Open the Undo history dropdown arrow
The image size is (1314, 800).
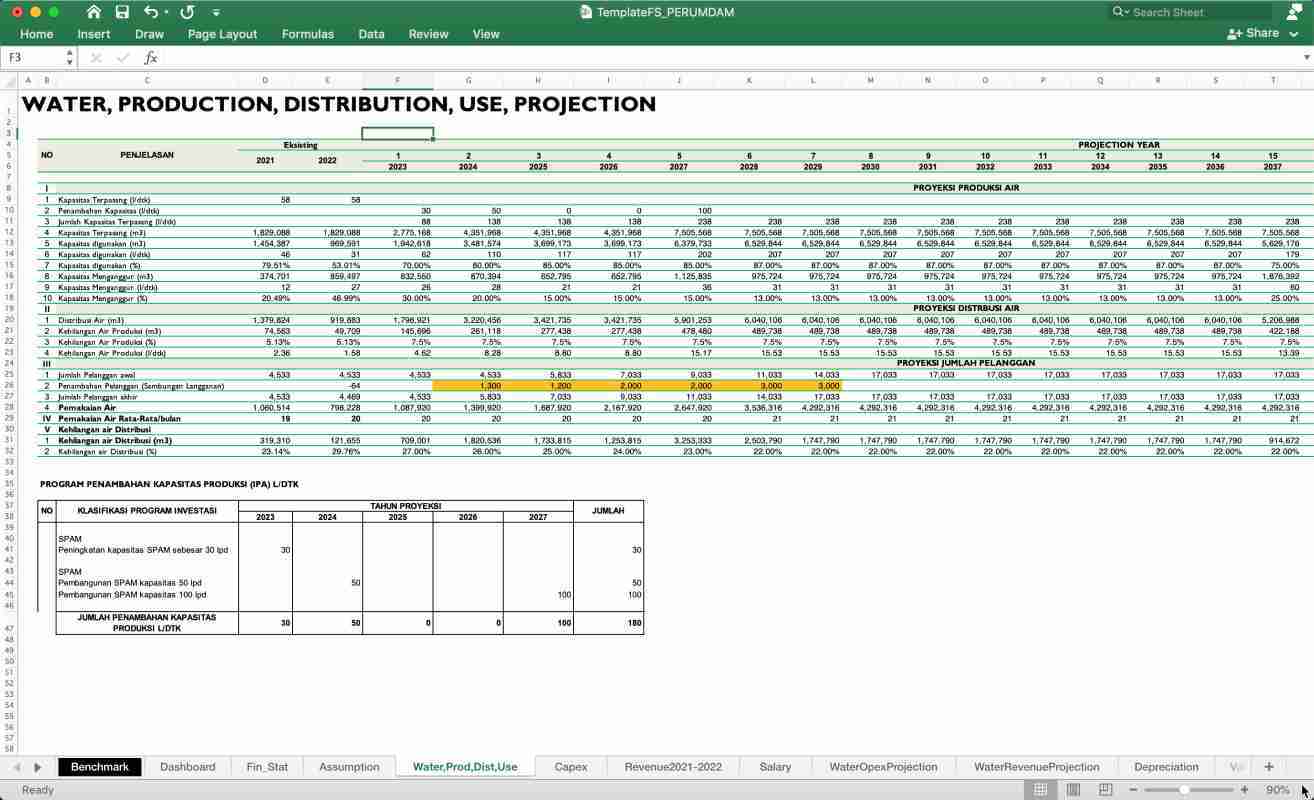pos(166,13)
